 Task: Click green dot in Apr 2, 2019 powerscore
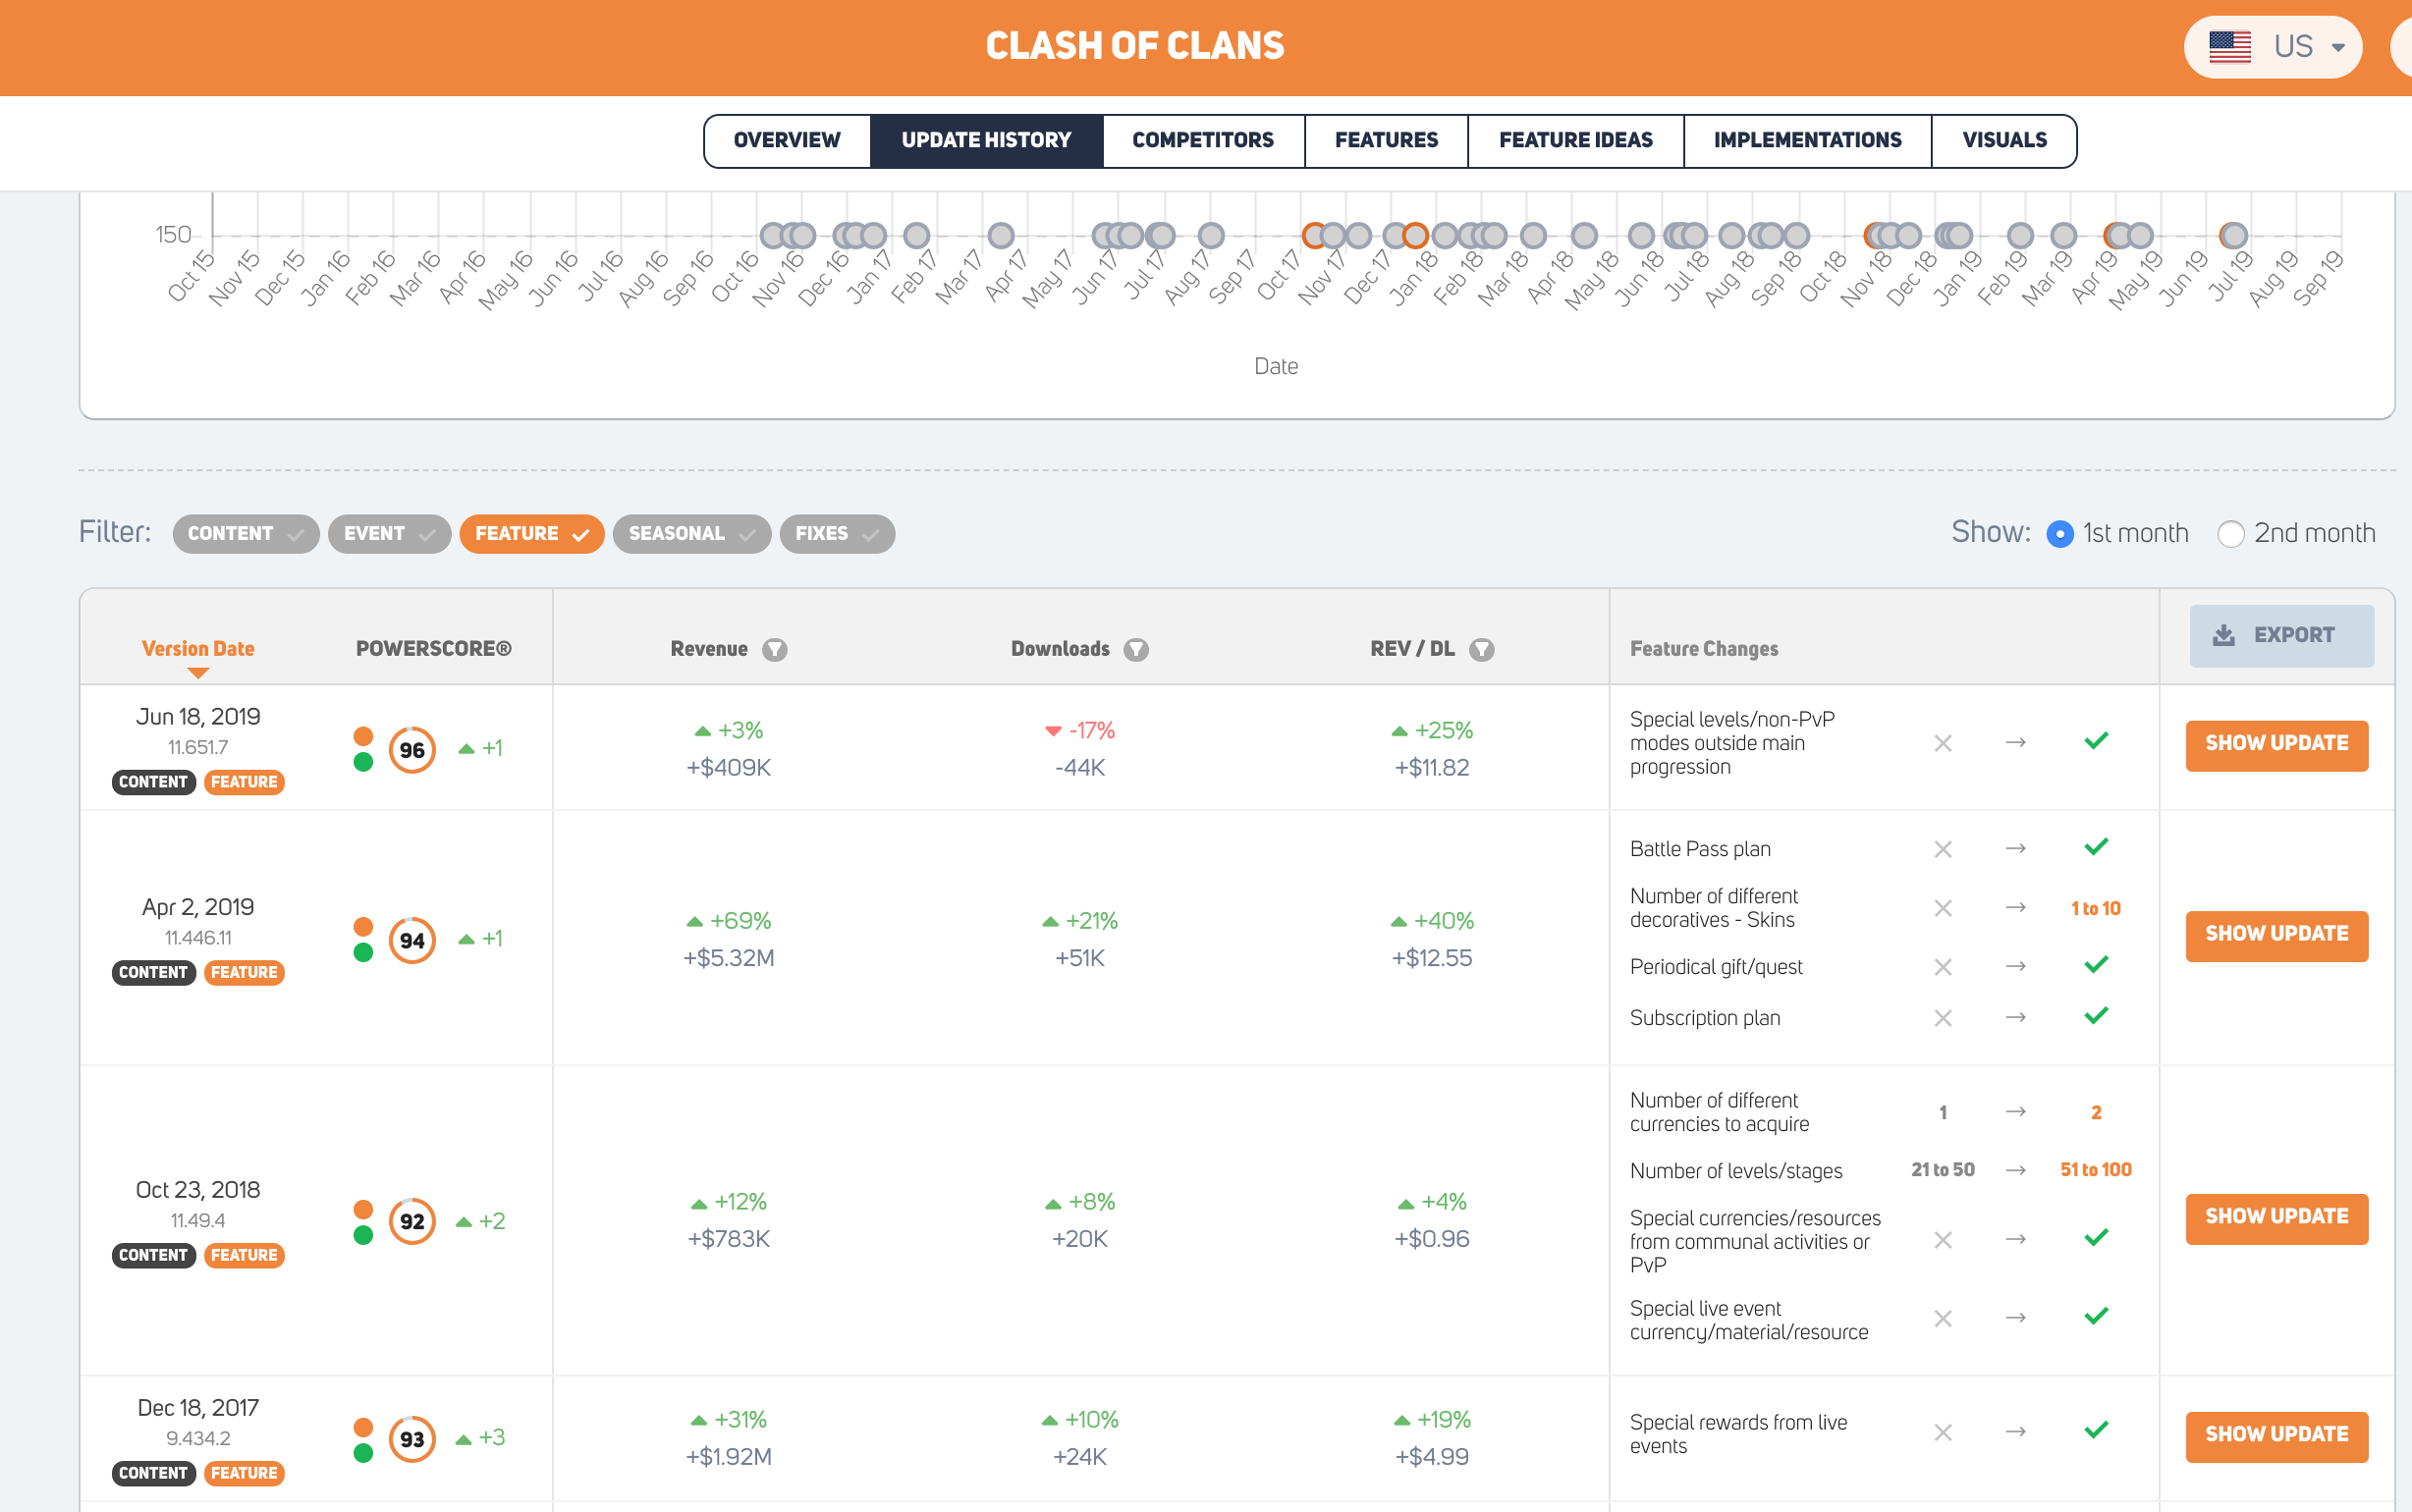tap(363, 953)
